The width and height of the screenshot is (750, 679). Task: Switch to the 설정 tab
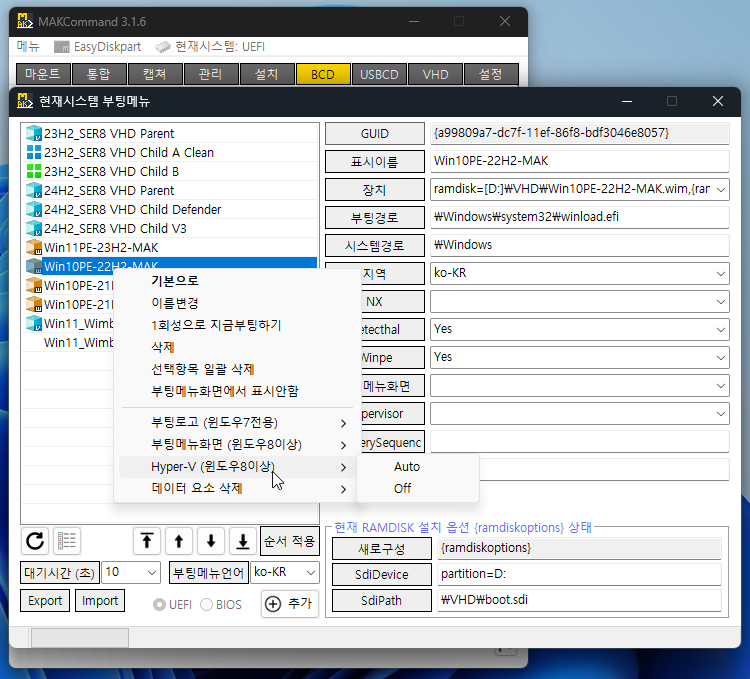click(491, 74)
